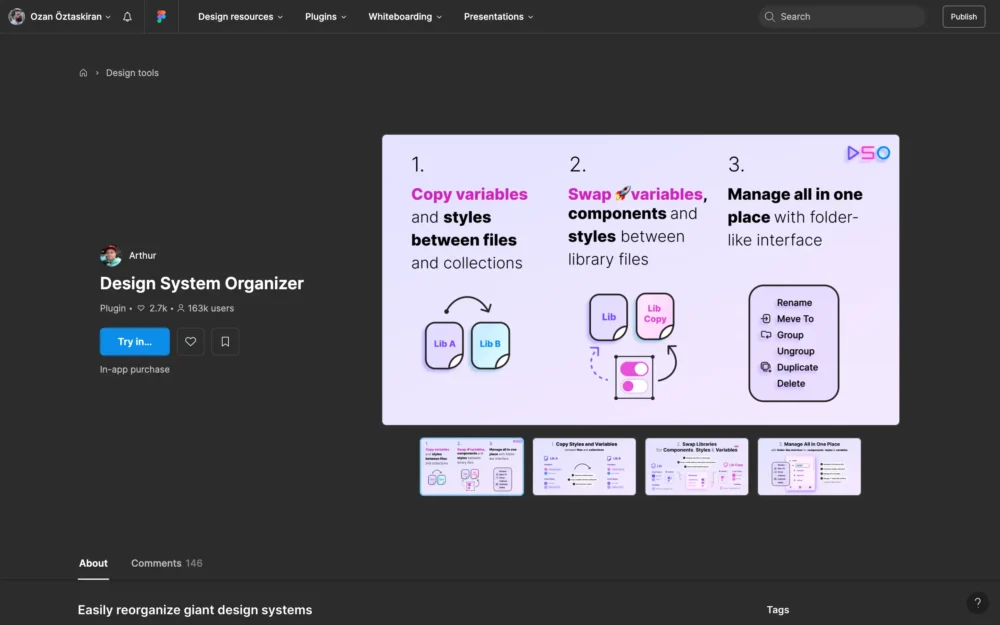This screenshot has width=1000, height=625.
Task: Select the About tab
Action: point(93,563)
